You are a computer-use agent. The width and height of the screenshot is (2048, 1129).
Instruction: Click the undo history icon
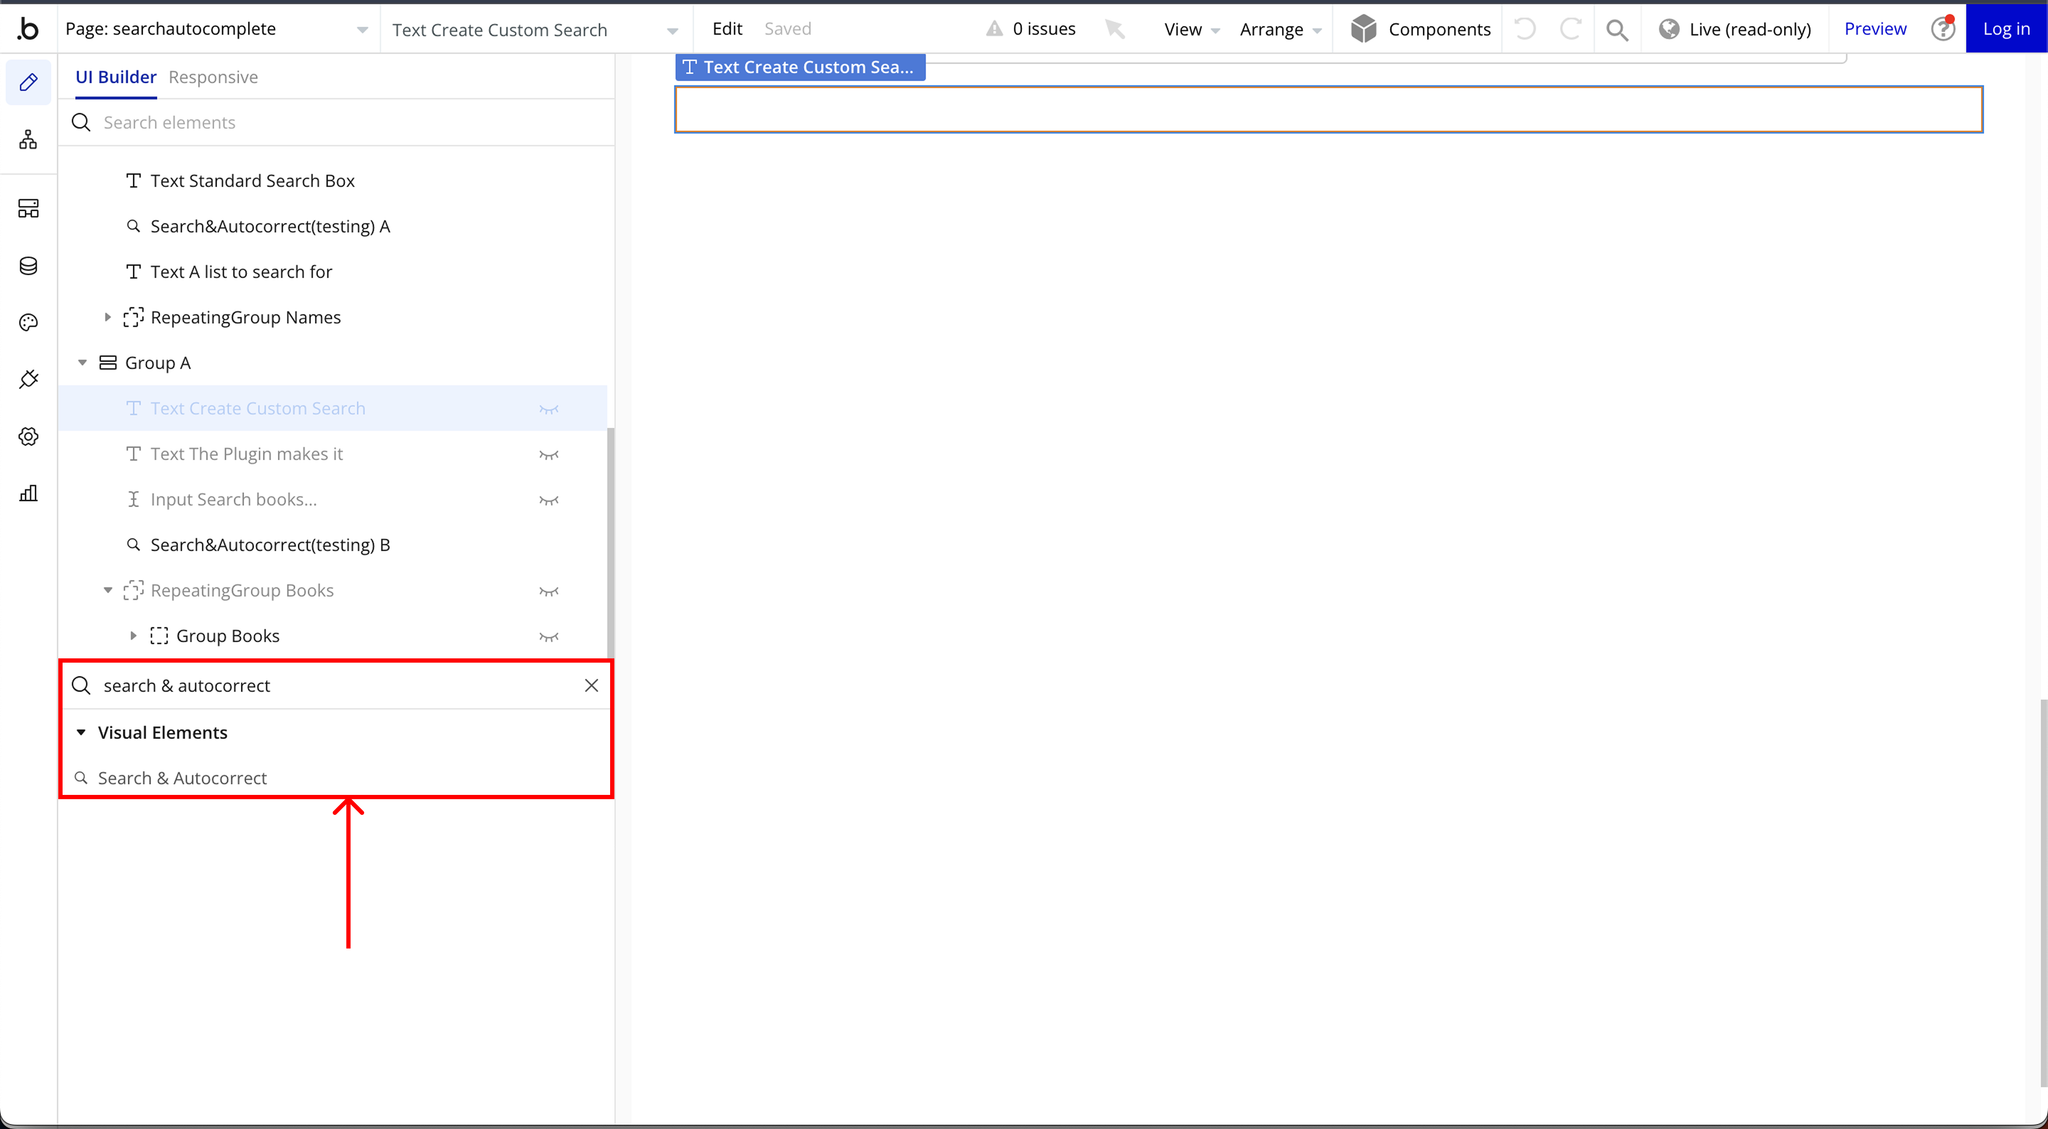coord(1524,29)
